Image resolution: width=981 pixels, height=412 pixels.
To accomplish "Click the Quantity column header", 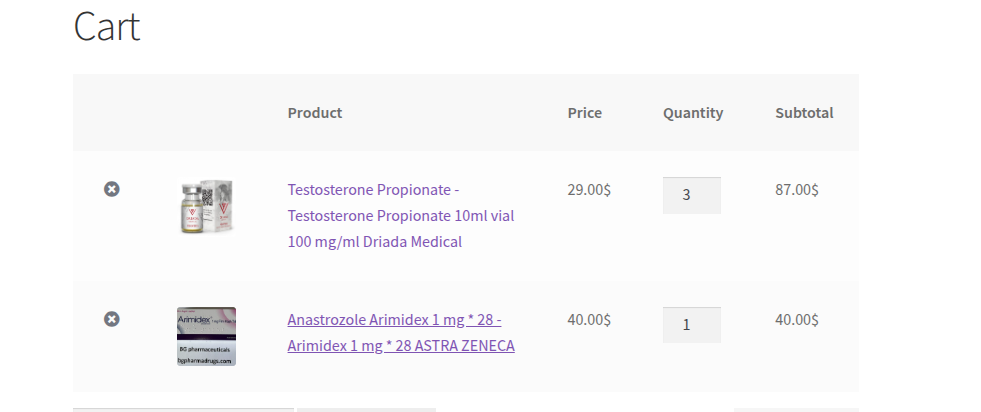I will 693,113.
